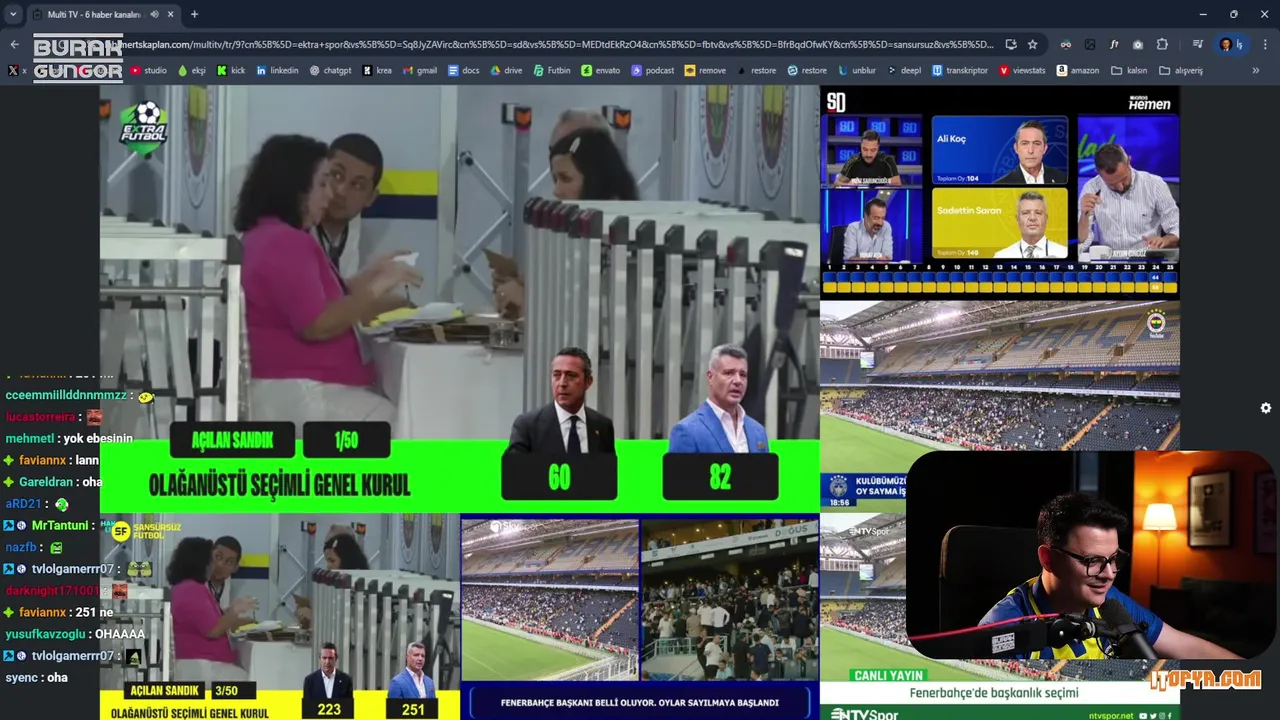This screenshot has height=720, width=1280.
Task: Click the Ali Koç vote panel stream
Action: [1000, 192]
